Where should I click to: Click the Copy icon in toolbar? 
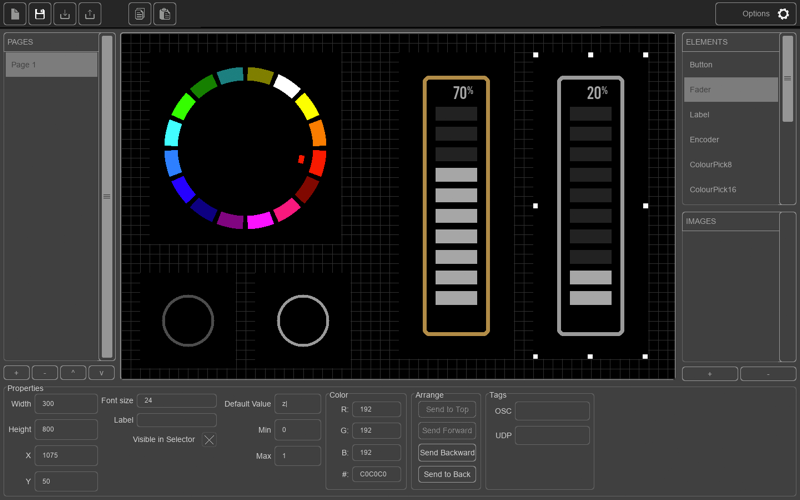(x=140, y=14)
